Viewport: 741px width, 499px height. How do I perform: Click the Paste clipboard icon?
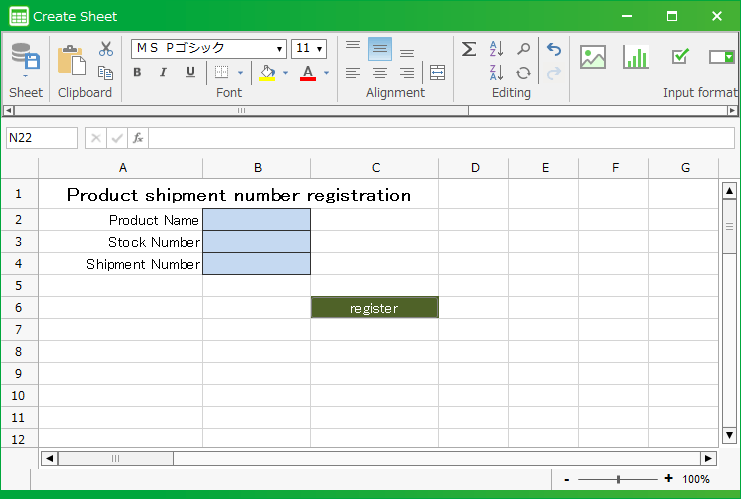tap(71, 60)
